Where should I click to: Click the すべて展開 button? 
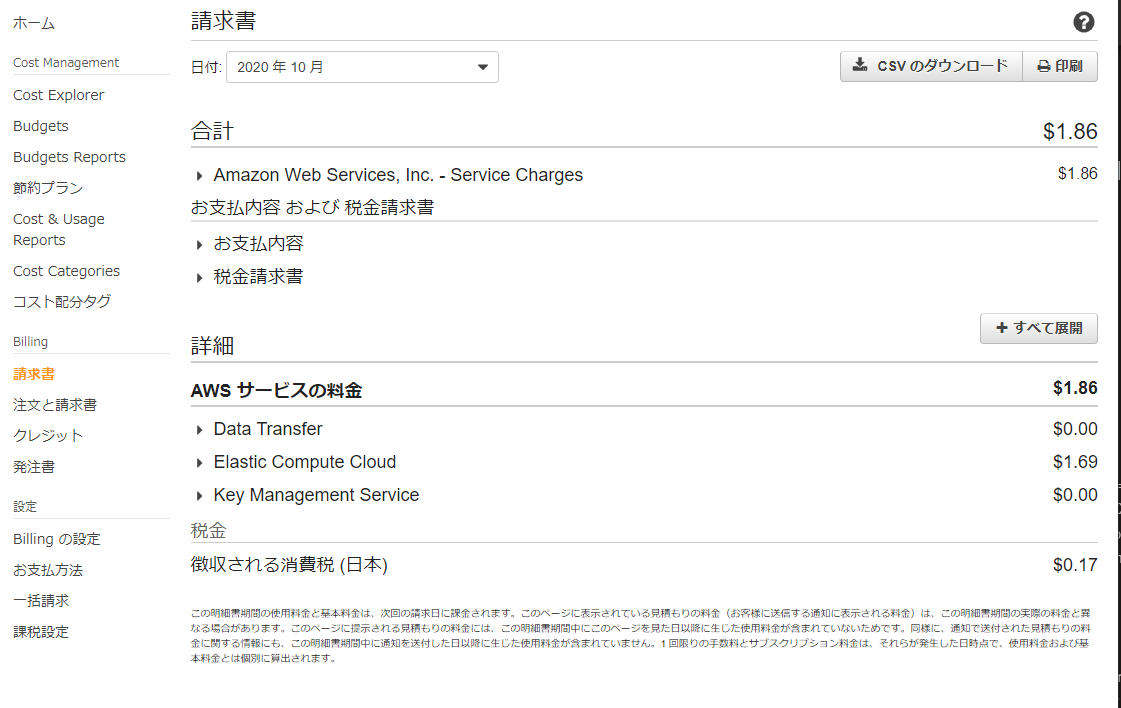click(1039, 328)
